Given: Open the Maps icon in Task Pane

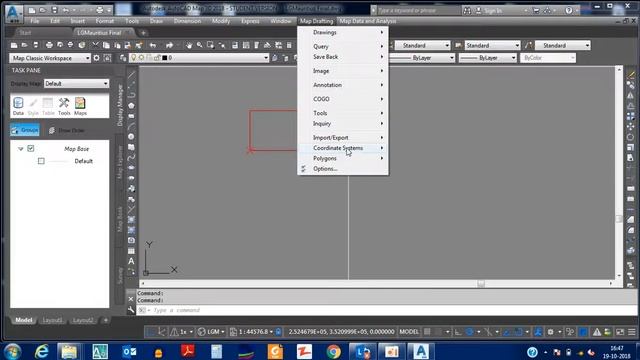Looking at the screenshot, I should pyautogui.click(x=80, y=106).
